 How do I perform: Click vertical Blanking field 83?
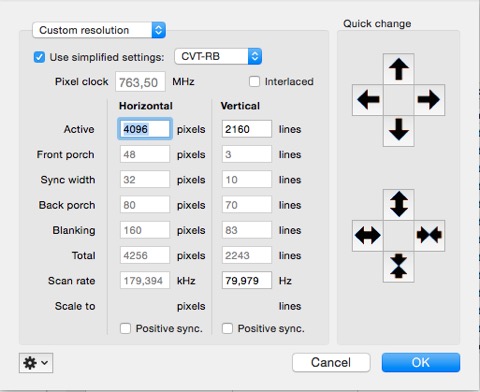click(x=247, y=230)
